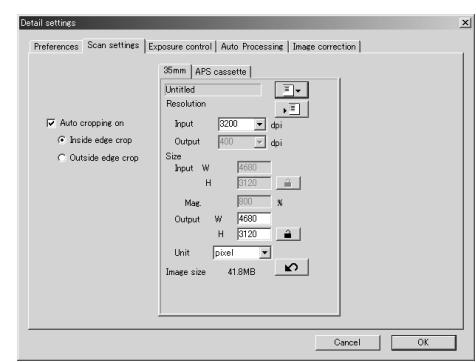Toggle the Auto cropping on checkbox

point(51,123)
